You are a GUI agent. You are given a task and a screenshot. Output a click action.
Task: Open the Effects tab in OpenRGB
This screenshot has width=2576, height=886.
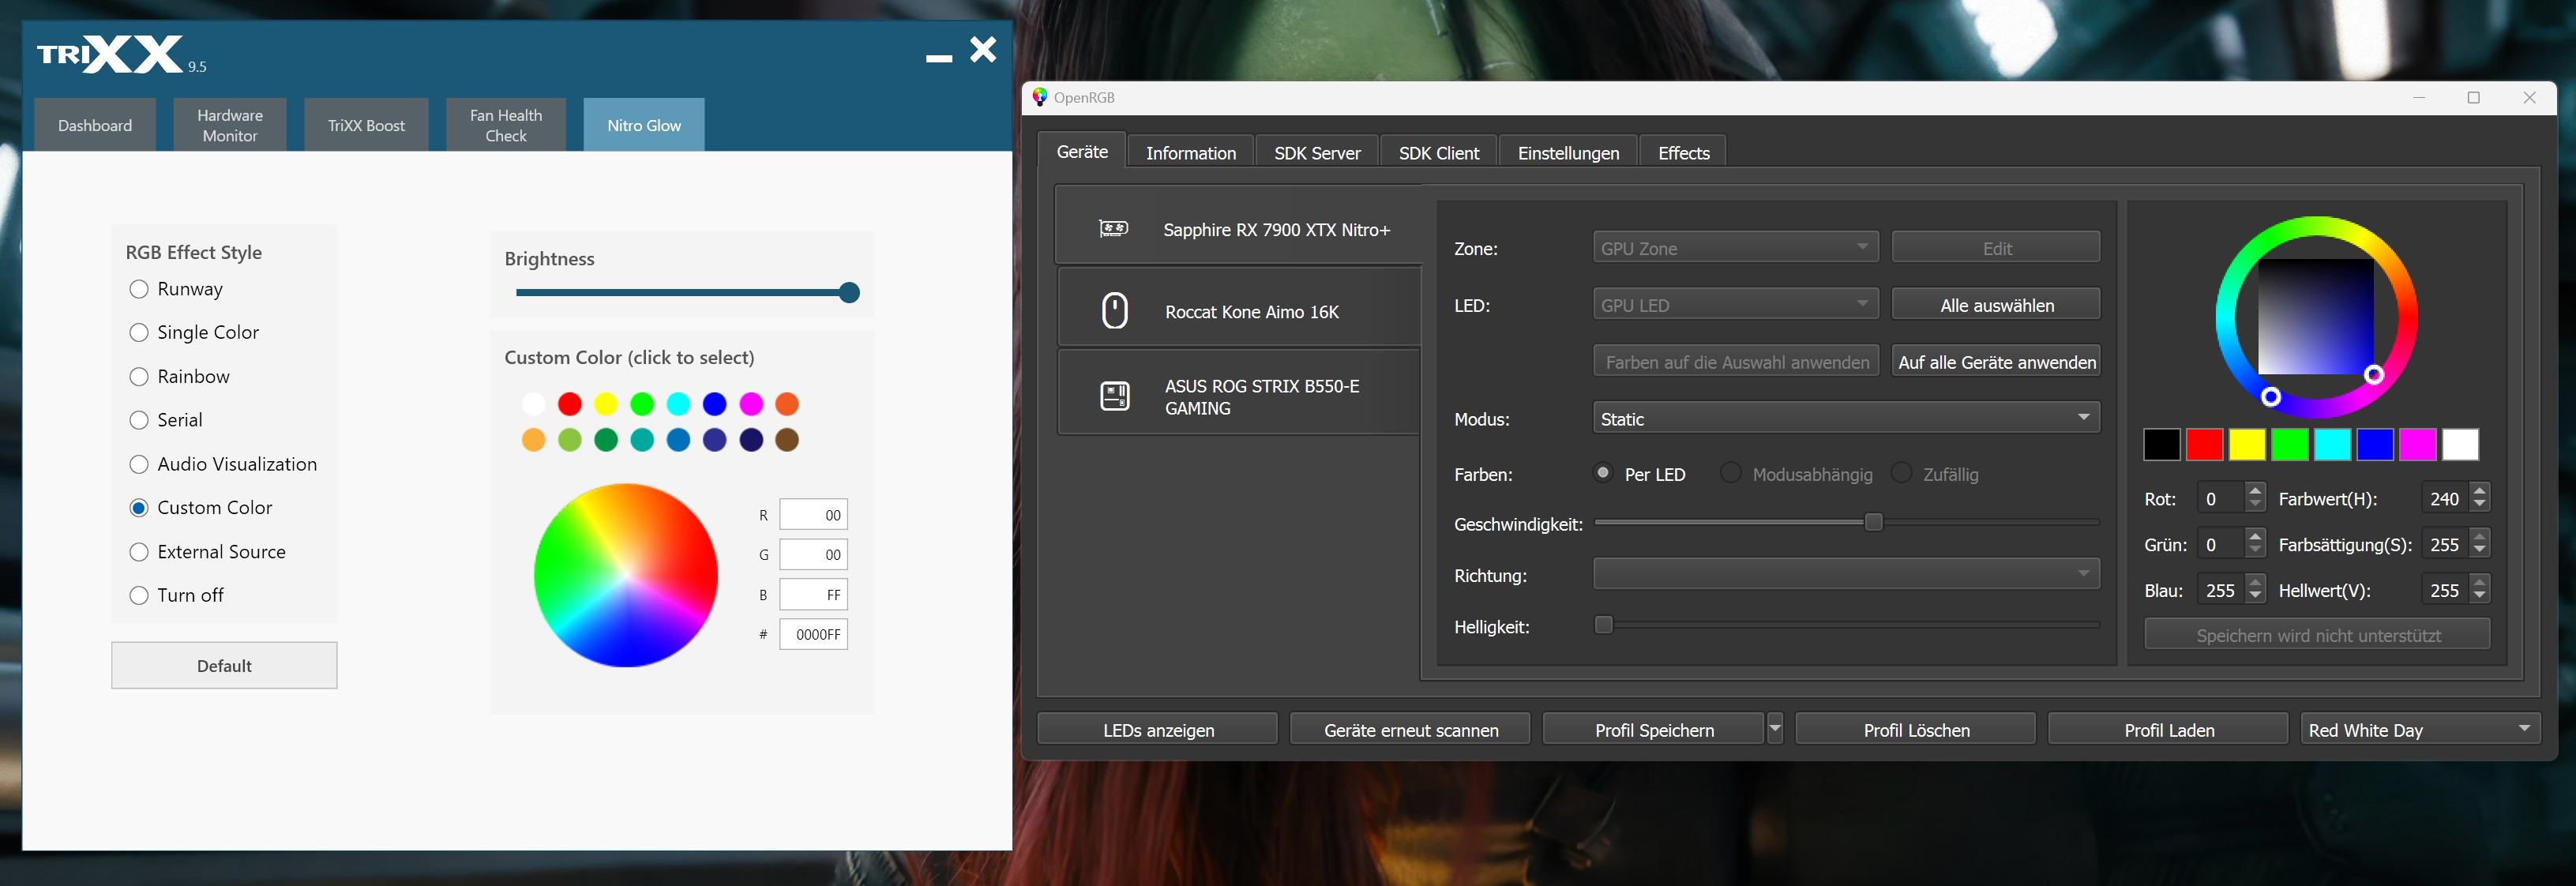coord(1684,152)
